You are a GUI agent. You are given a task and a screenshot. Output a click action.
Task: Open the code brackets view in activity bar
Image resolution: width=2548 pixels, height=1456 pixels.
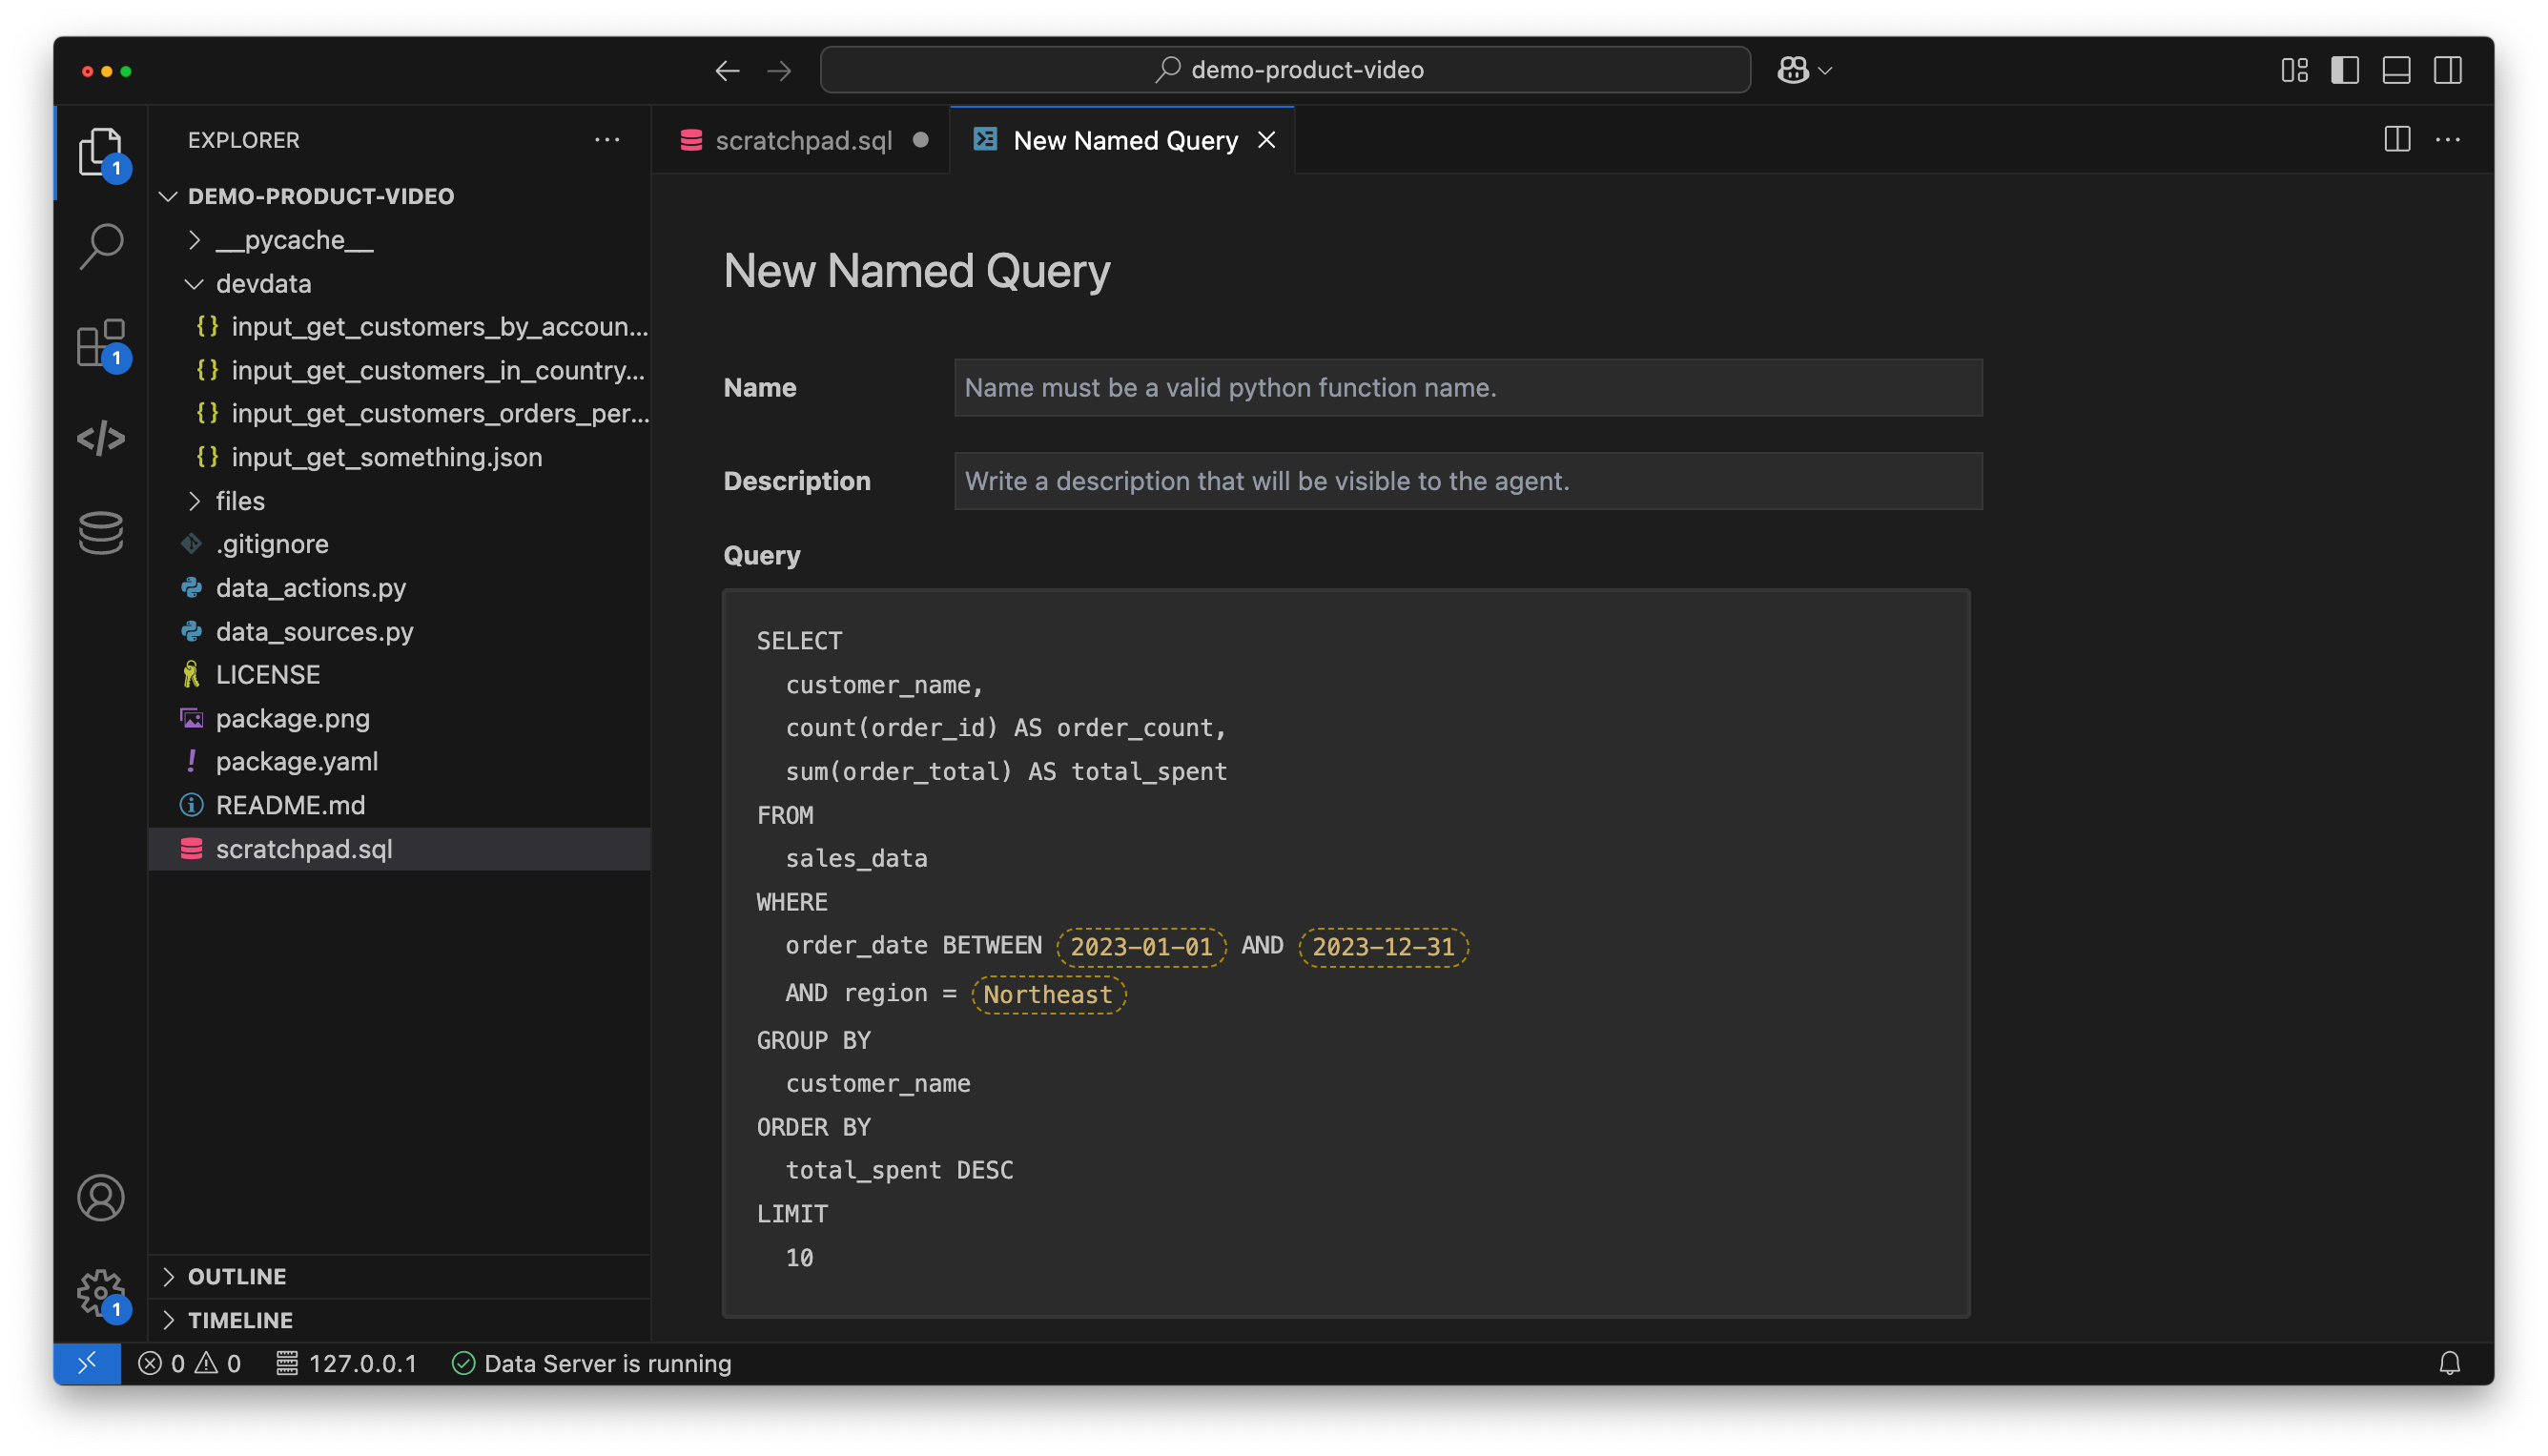pos(101,438)
